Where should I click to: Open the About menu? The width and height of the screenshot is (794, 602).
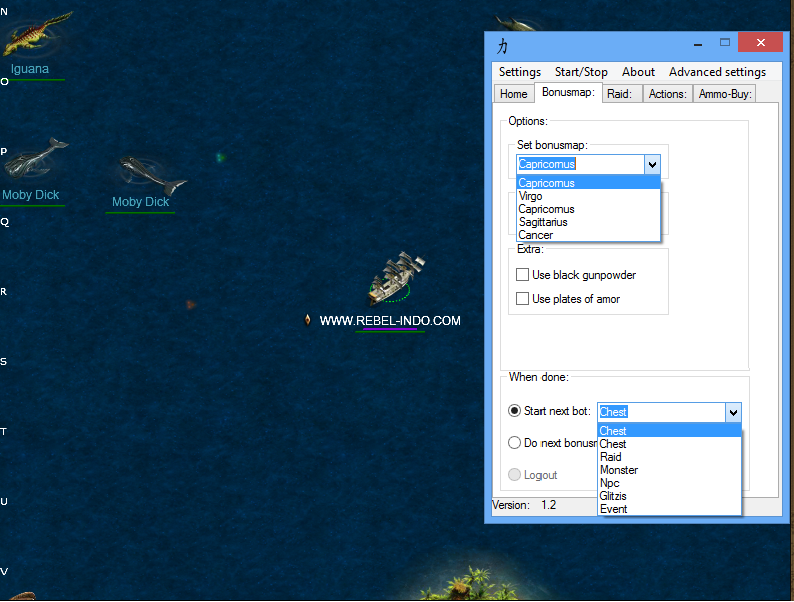(638, 72)
